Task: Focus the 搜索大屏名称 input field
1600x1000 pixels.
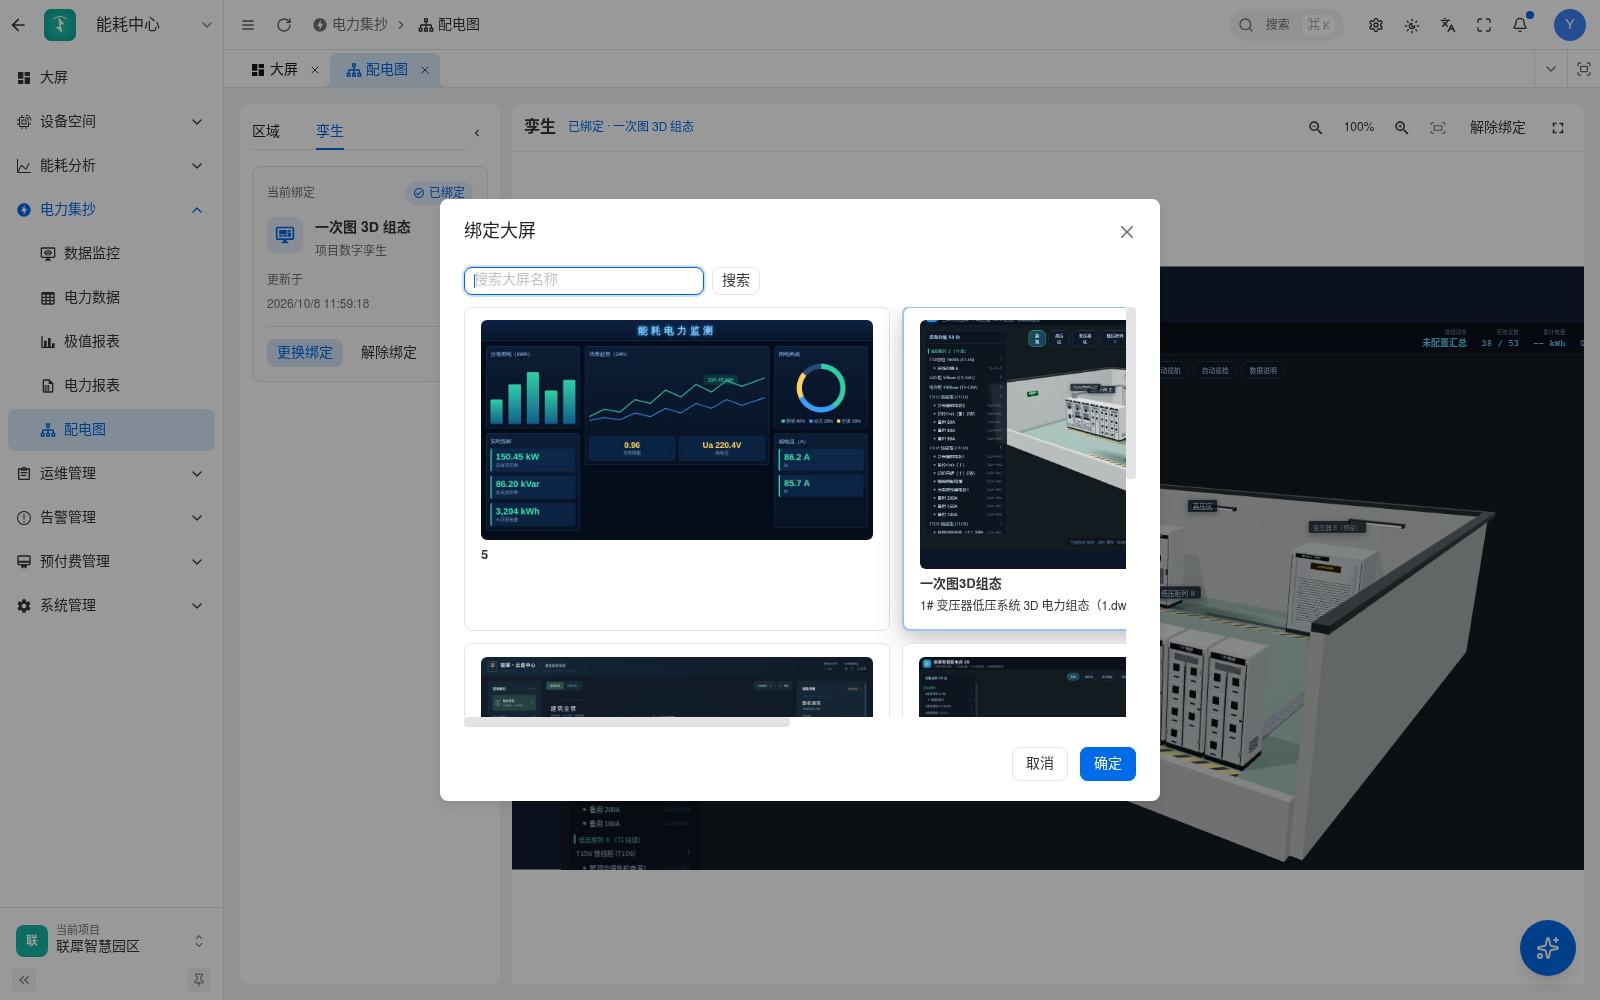Action: pyautogui.click(x=584, y=281)
